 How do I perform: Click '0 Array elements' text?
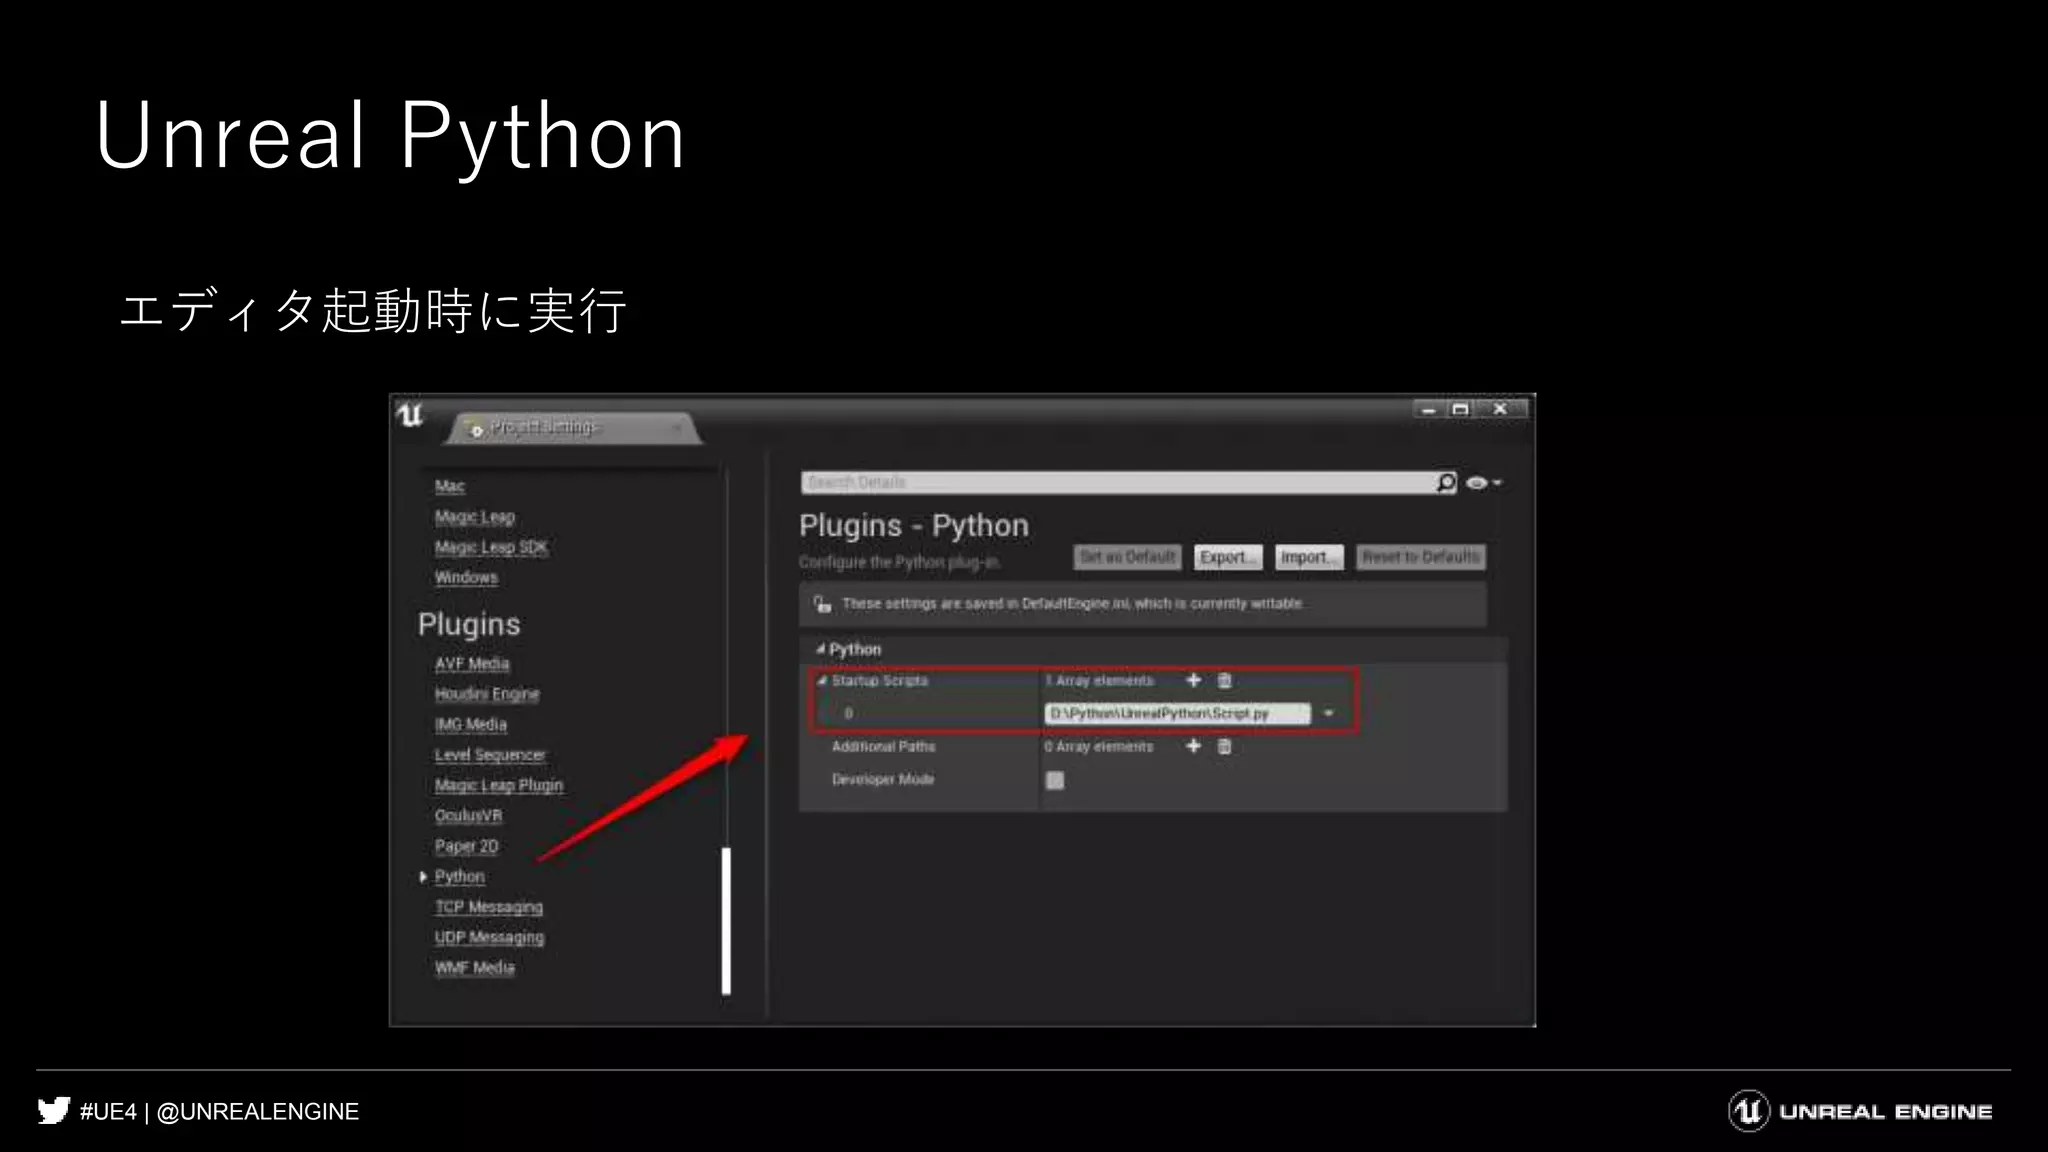(1099, 747)
